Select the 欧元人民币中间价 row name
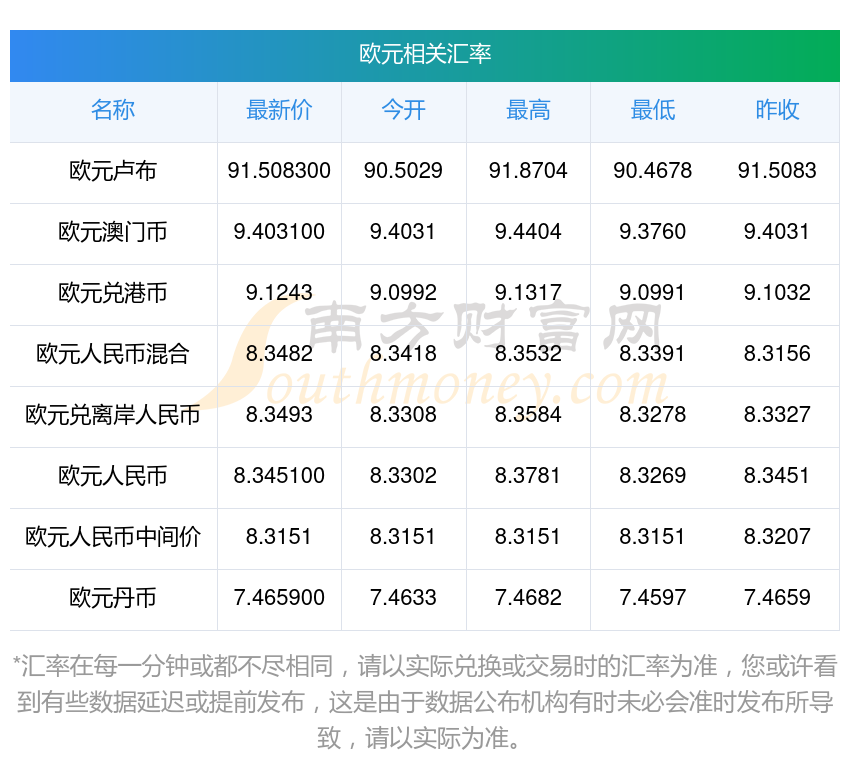This screenshot has height=769, width=850. [113, 537]
